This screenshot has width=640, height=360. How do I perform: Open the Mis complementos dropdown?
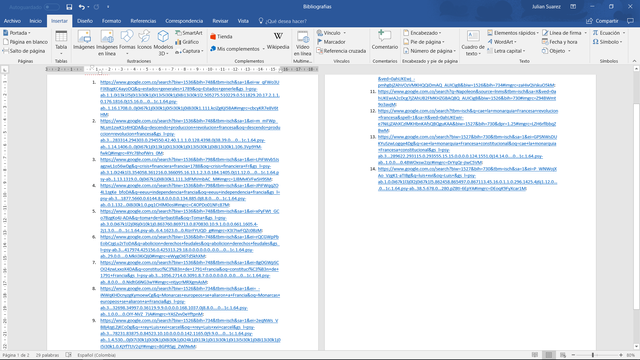pyautogui.click(x=237, y=49)
